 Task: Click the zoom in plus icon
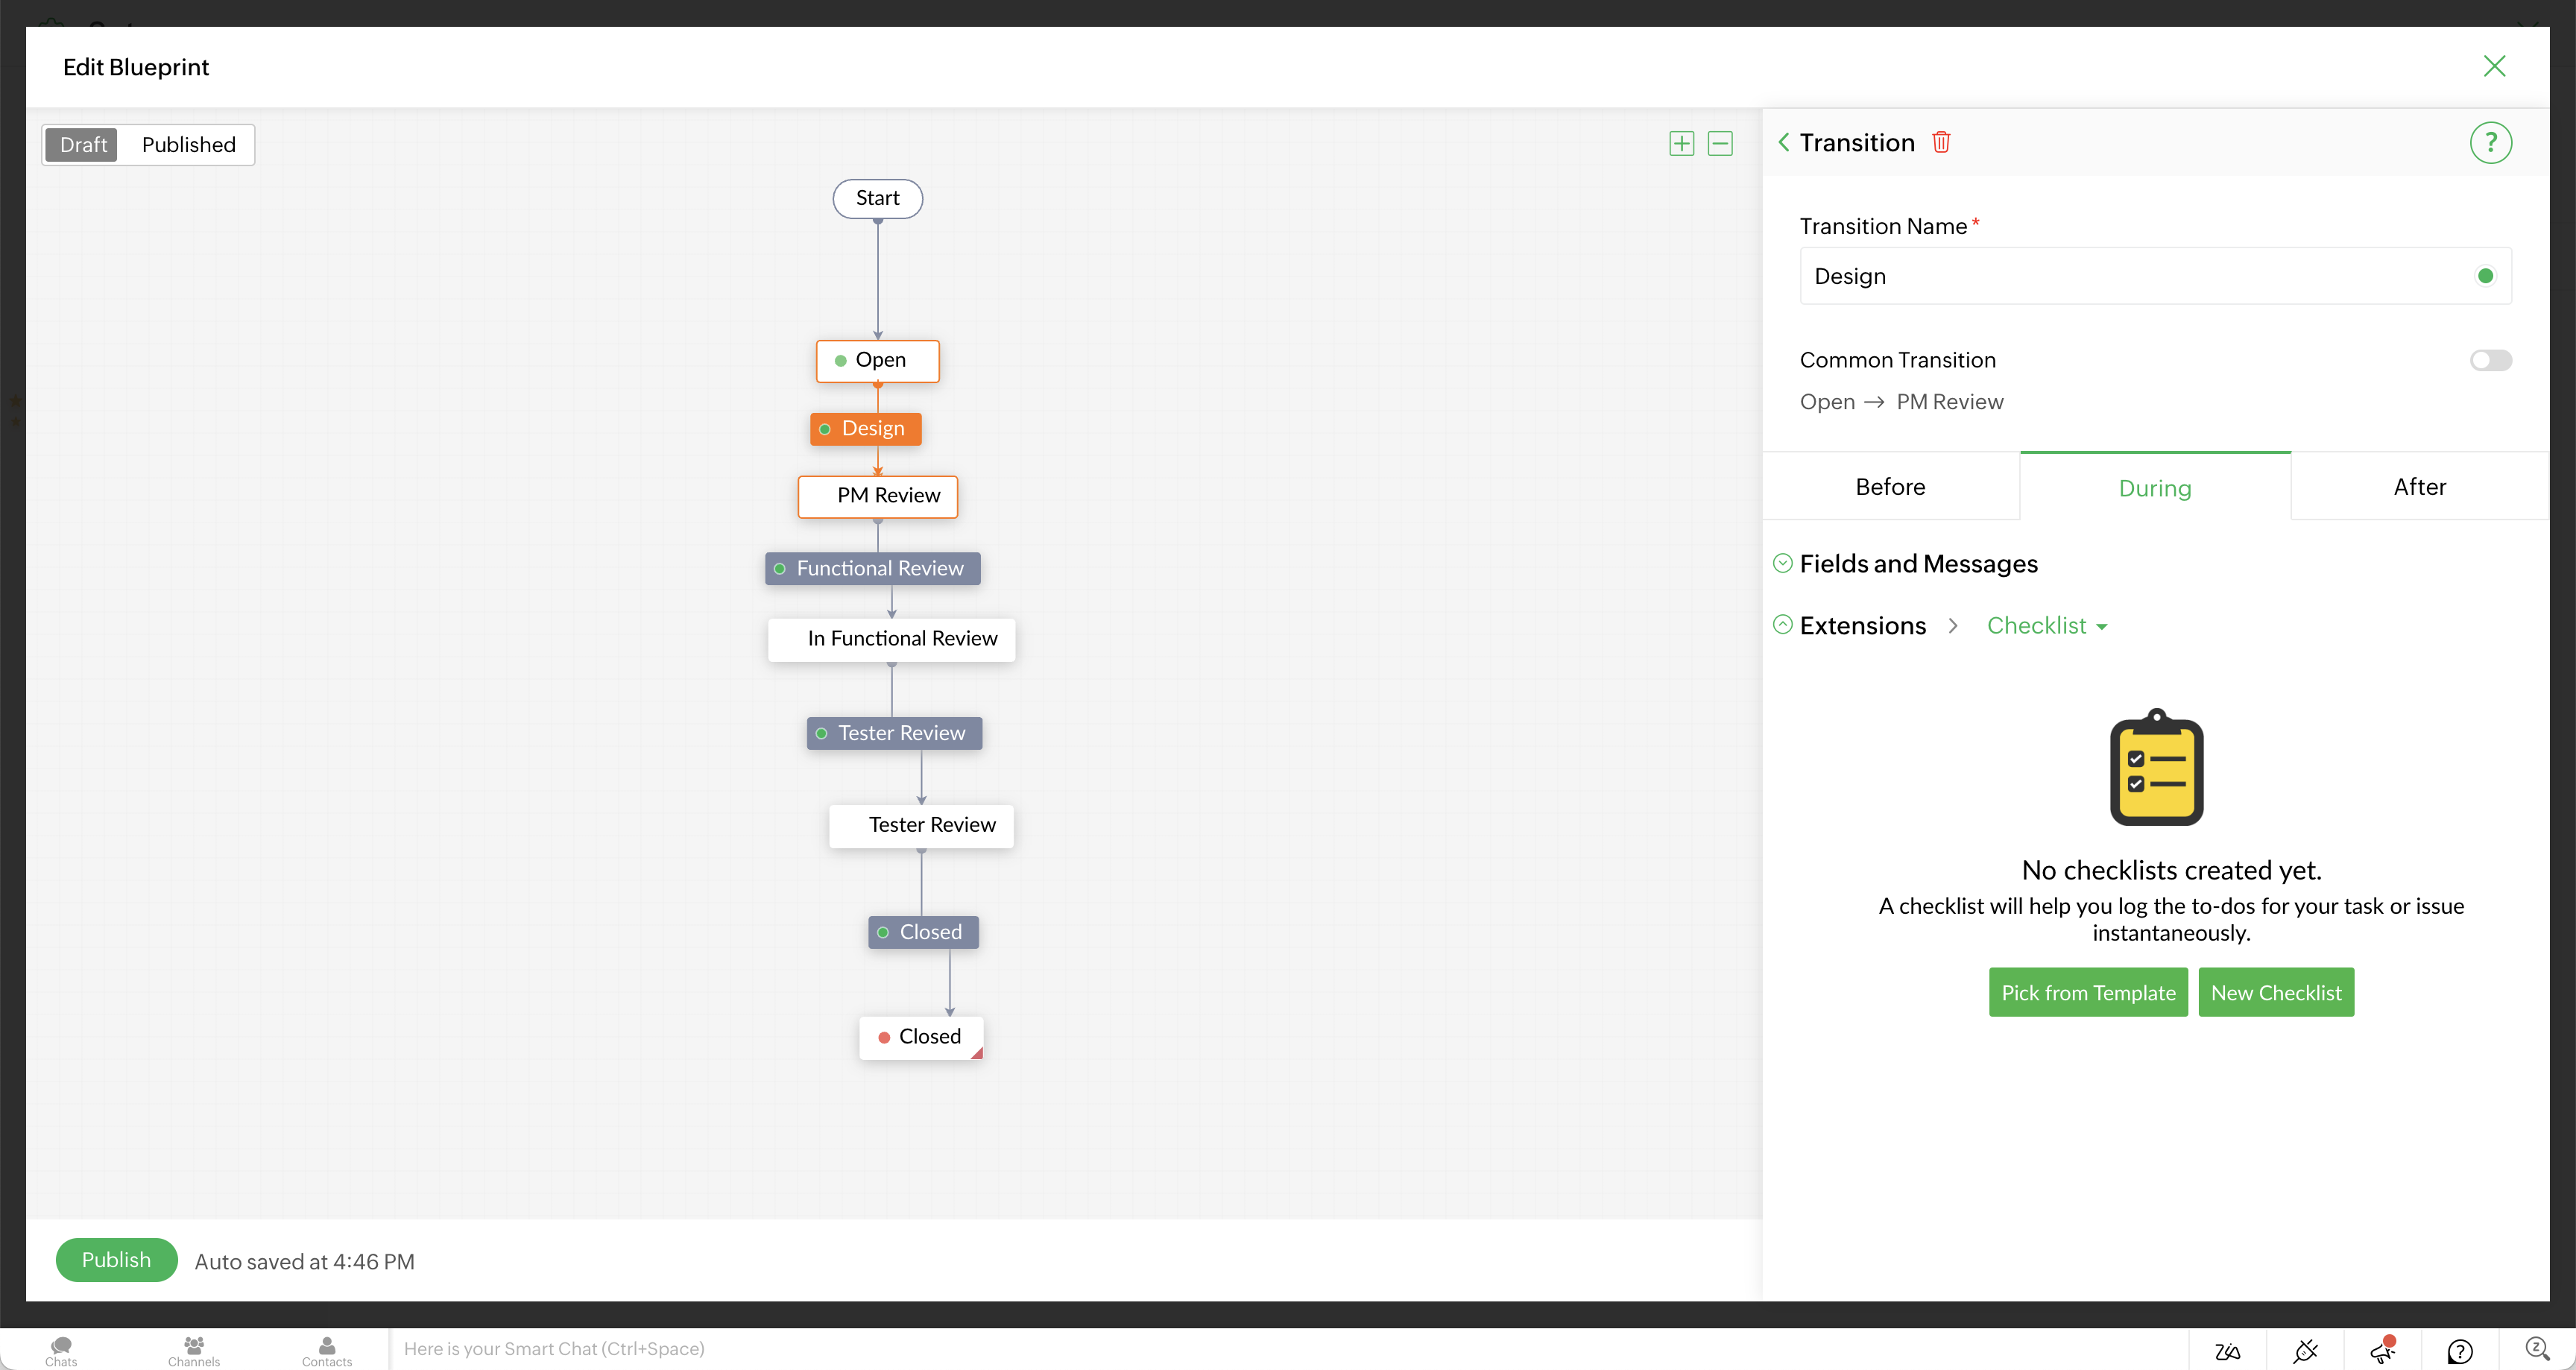1681,143
